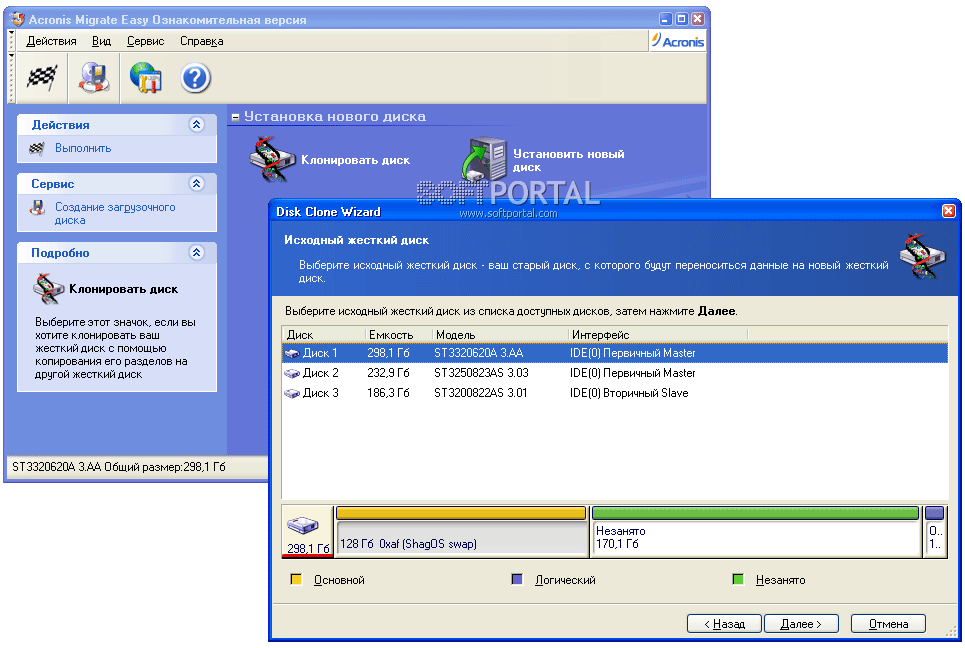
Task: Click the Действия sidebar panel header
Action: click(x=117, y=125)
